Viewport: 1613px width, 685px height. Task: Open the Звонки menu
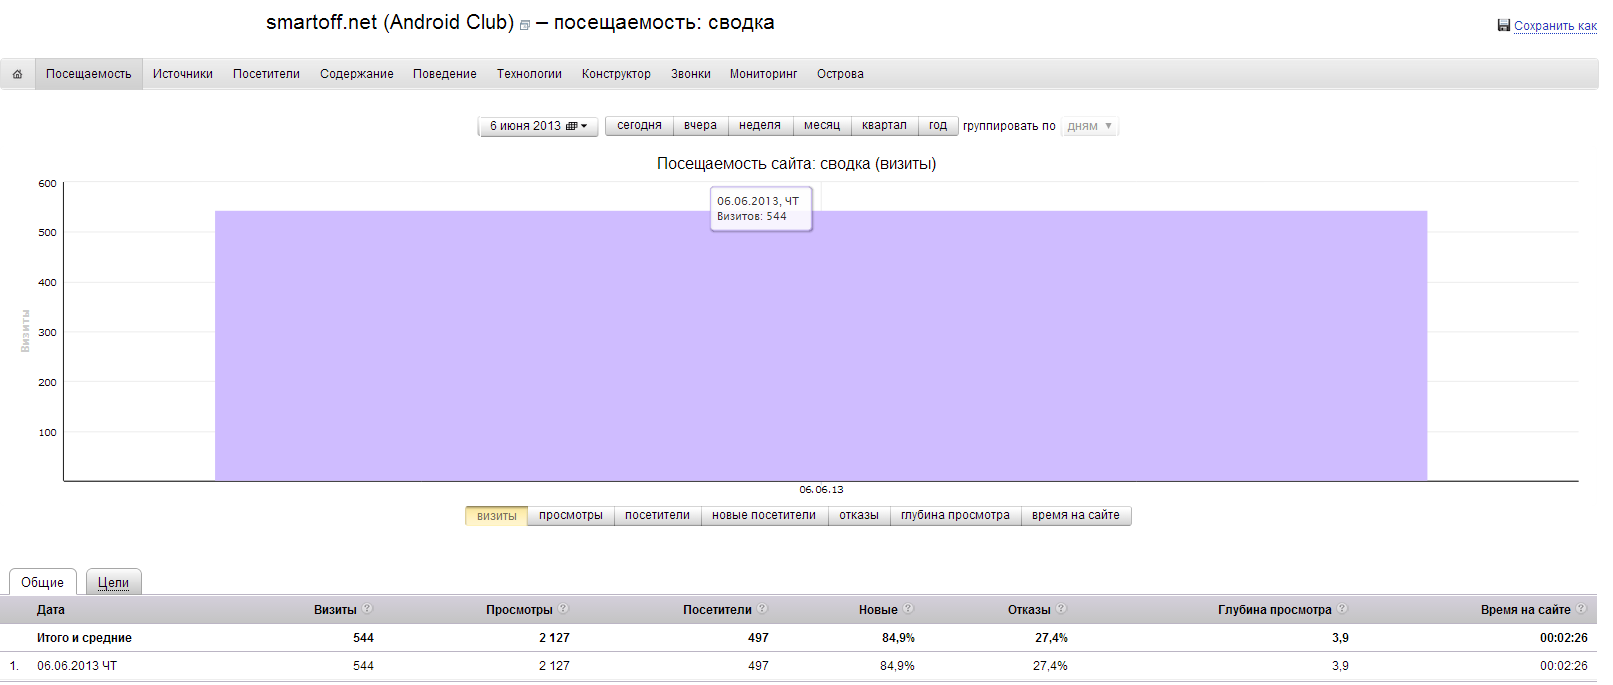tap(691, 74)
